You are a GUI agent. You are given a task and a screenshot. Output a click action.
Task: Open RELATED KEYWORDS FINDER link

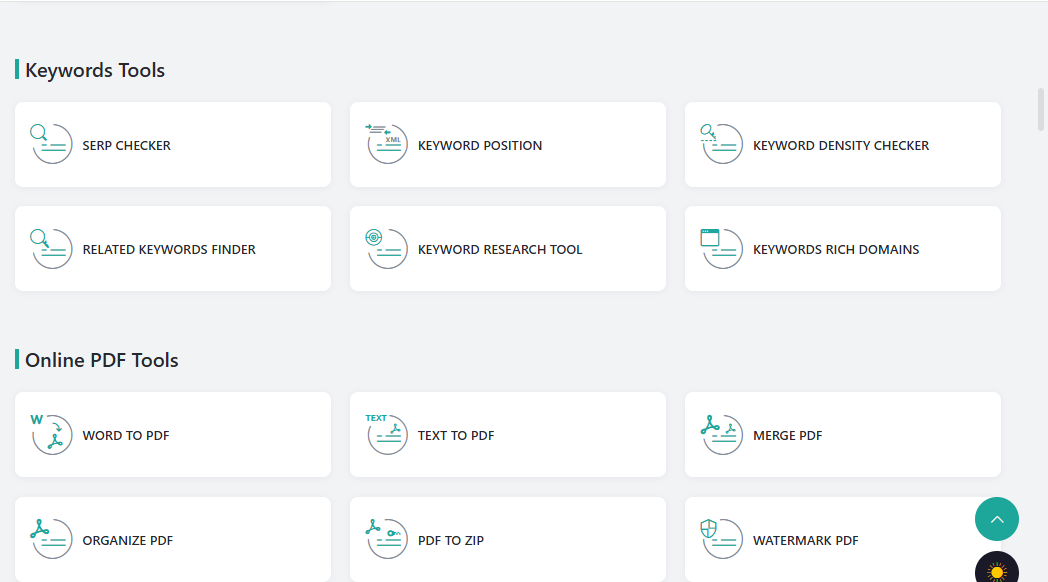coord(169,250)
